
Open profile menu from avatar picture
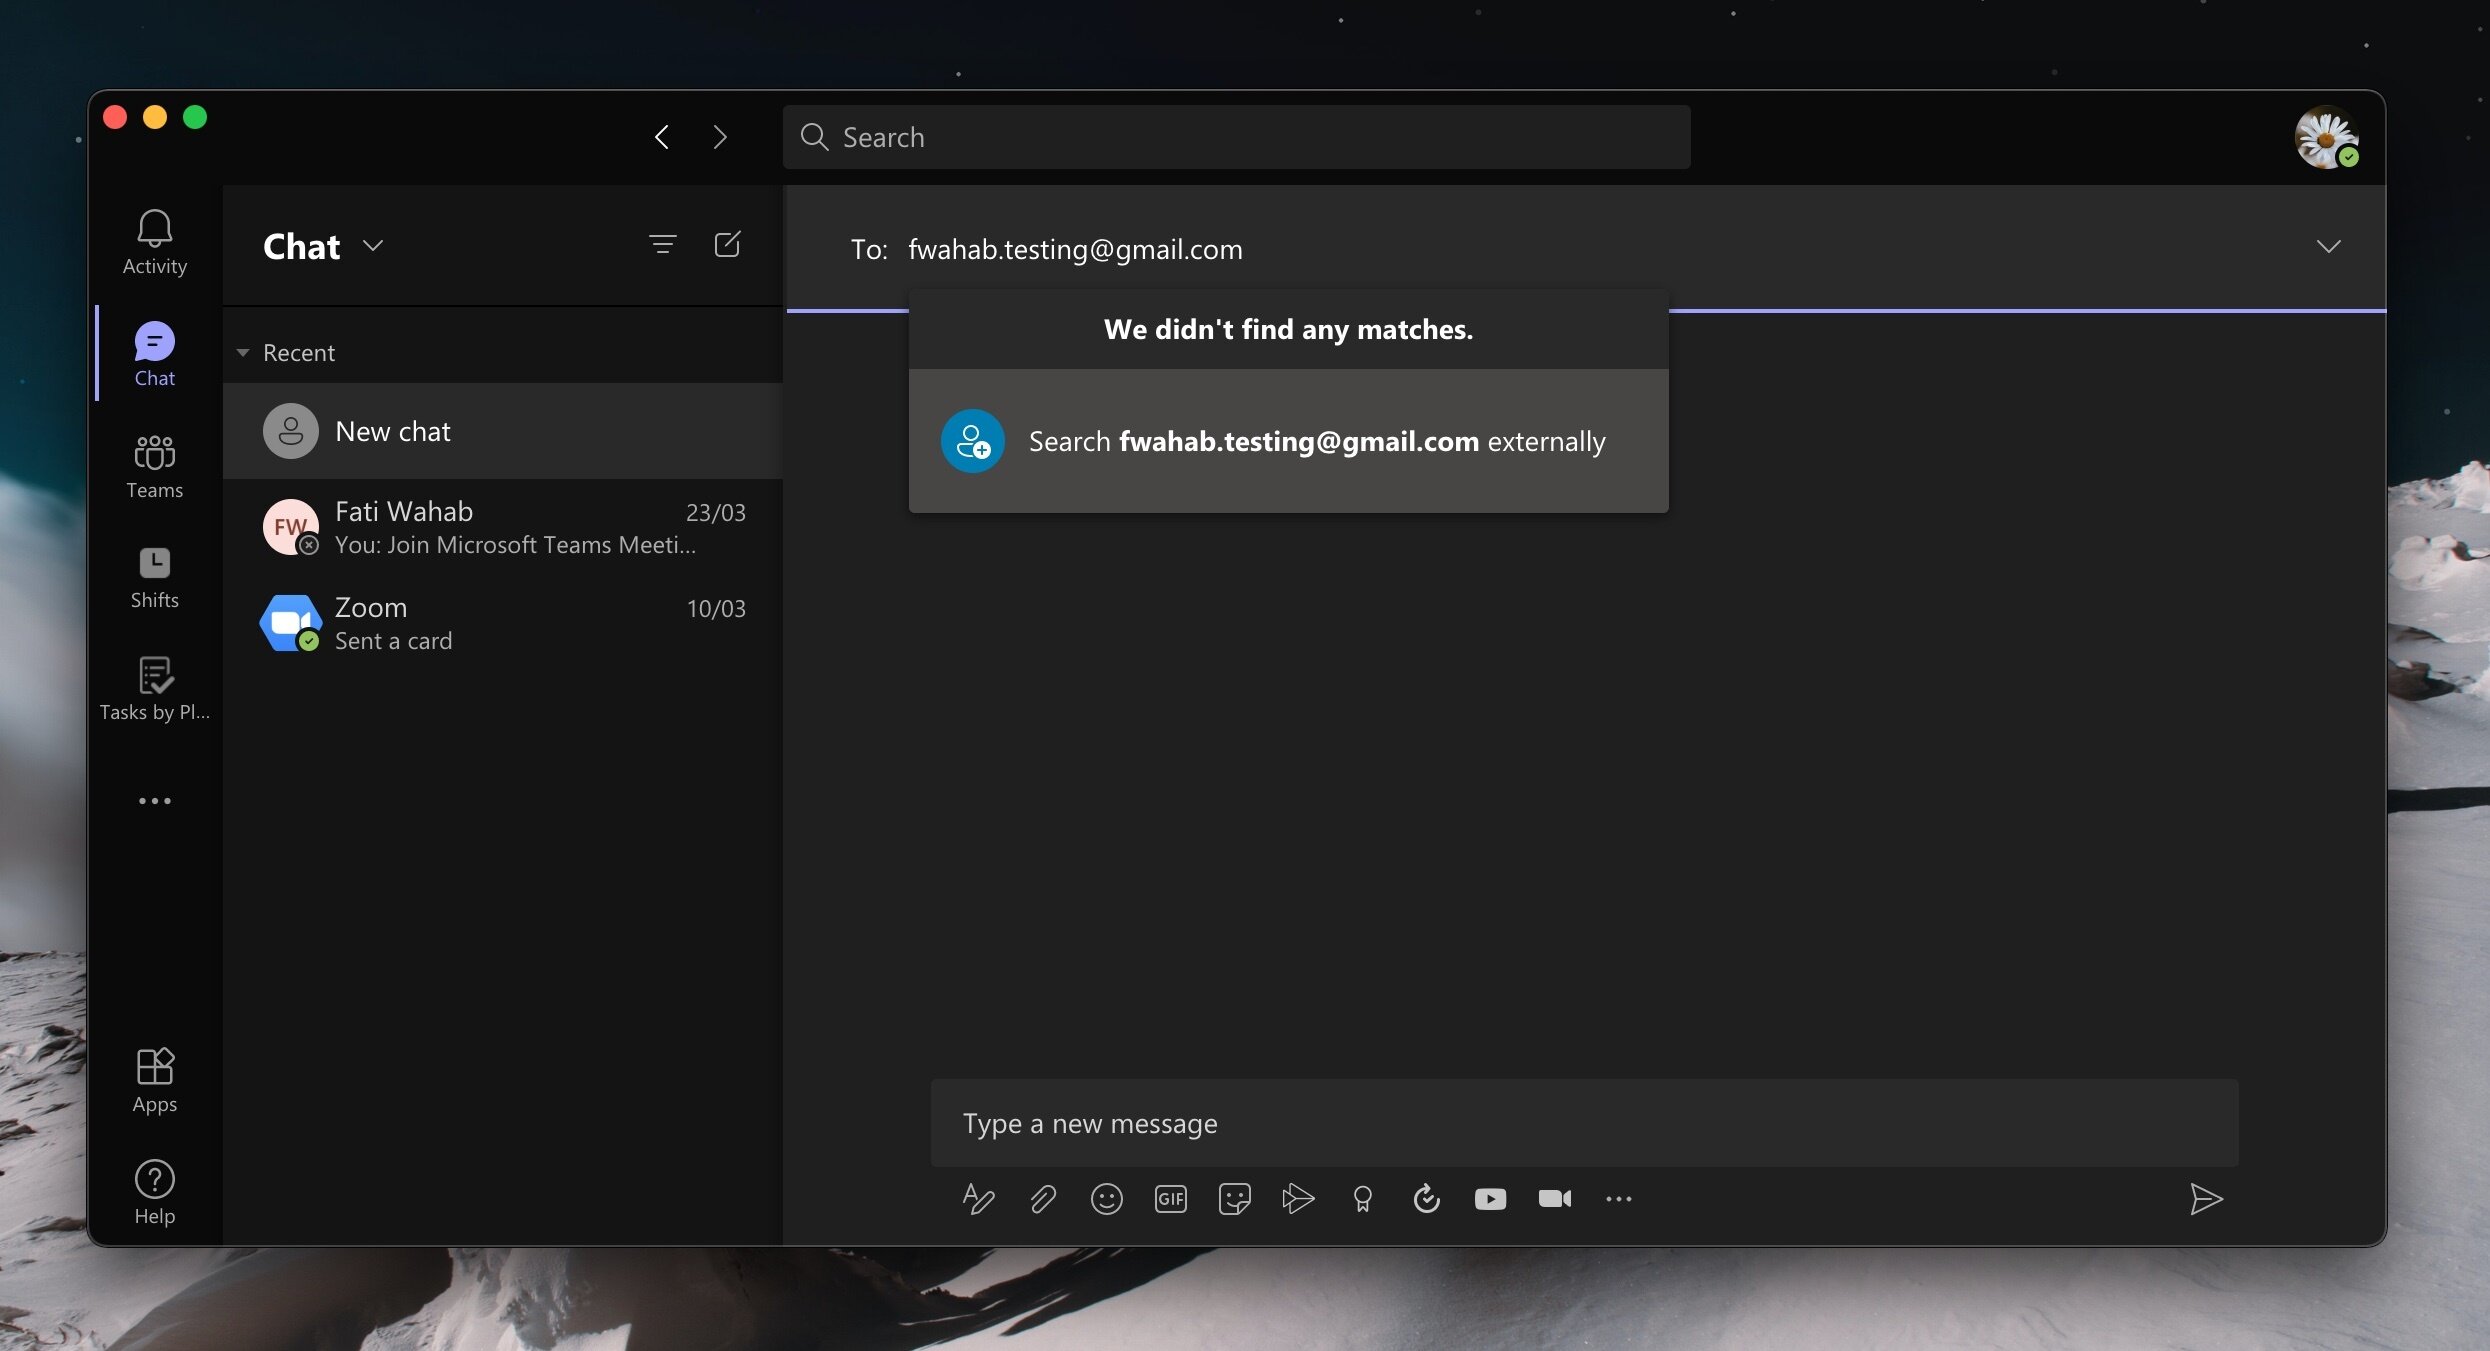[x=2326, y=137]
